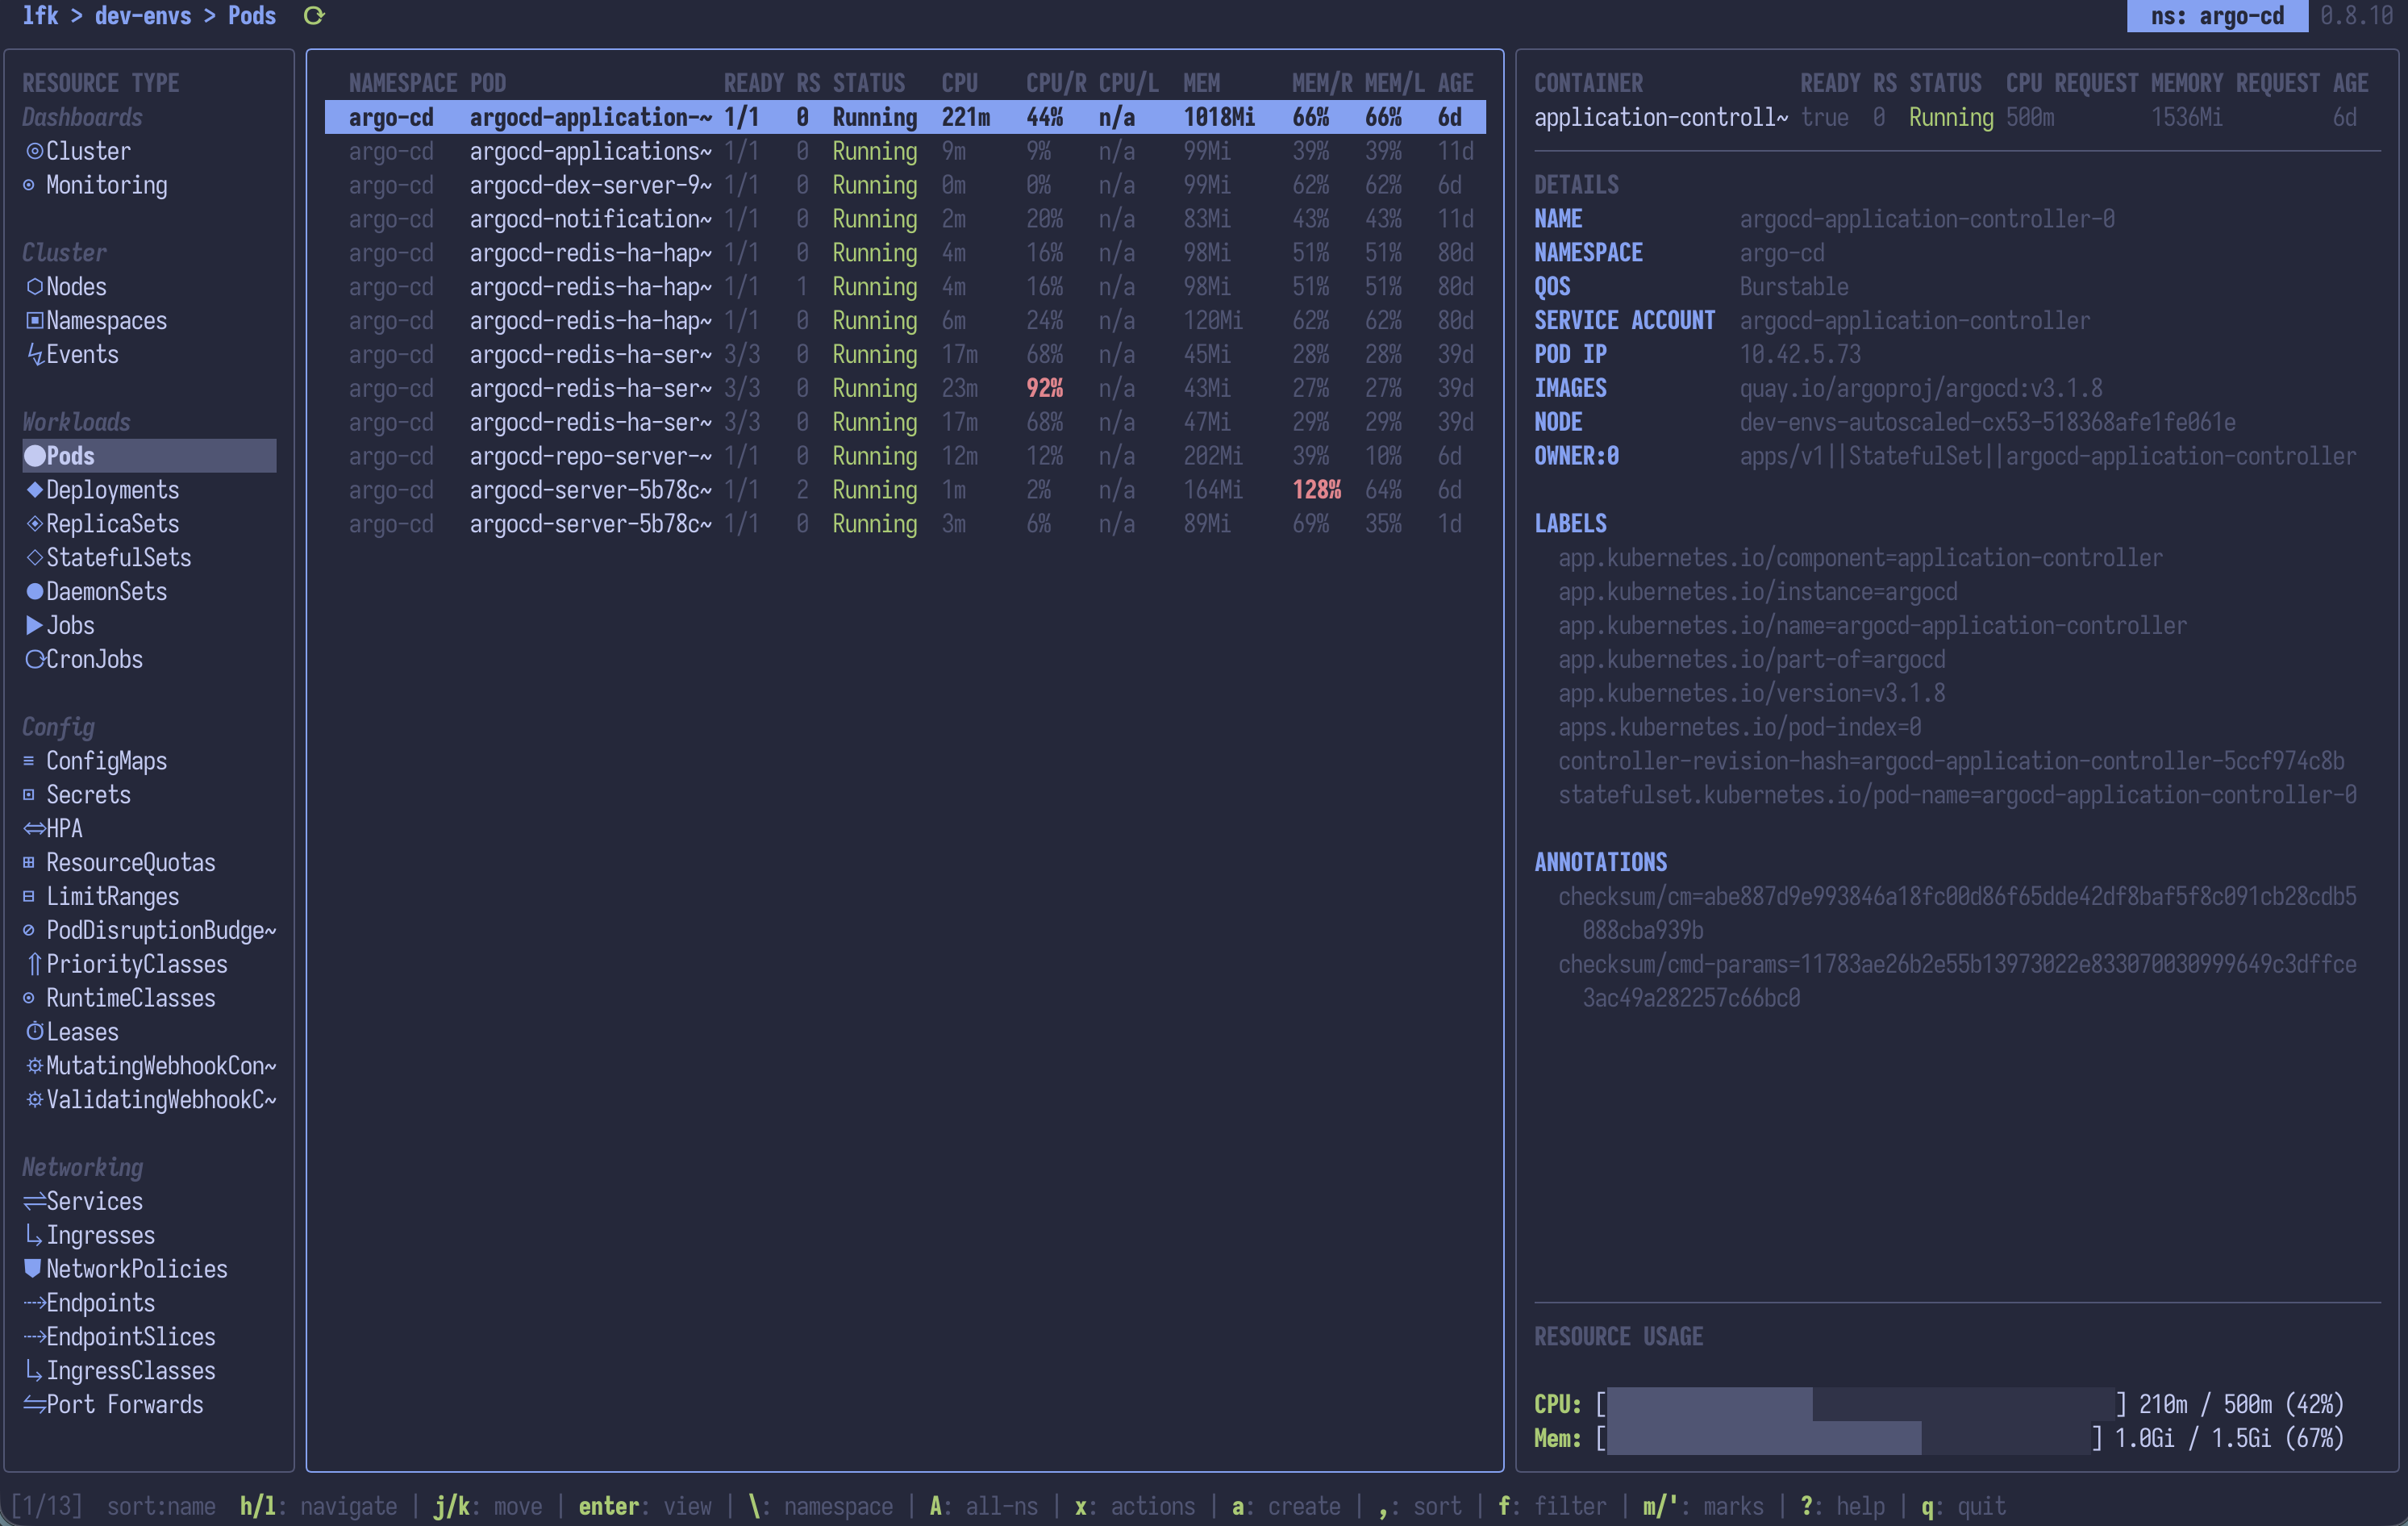Click the ns: argo-cd namespace badge
2408x1526 pixels.
(x=2216, y=16)
